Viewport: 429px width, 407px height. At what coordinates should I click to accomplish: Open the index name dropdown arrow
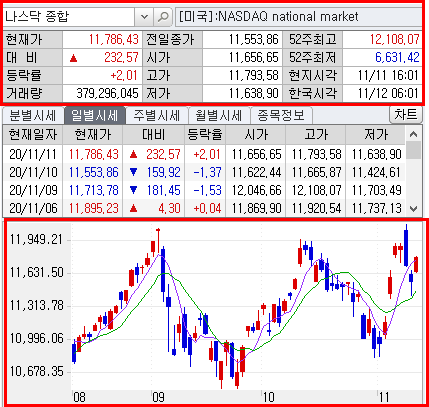[144, 17]
